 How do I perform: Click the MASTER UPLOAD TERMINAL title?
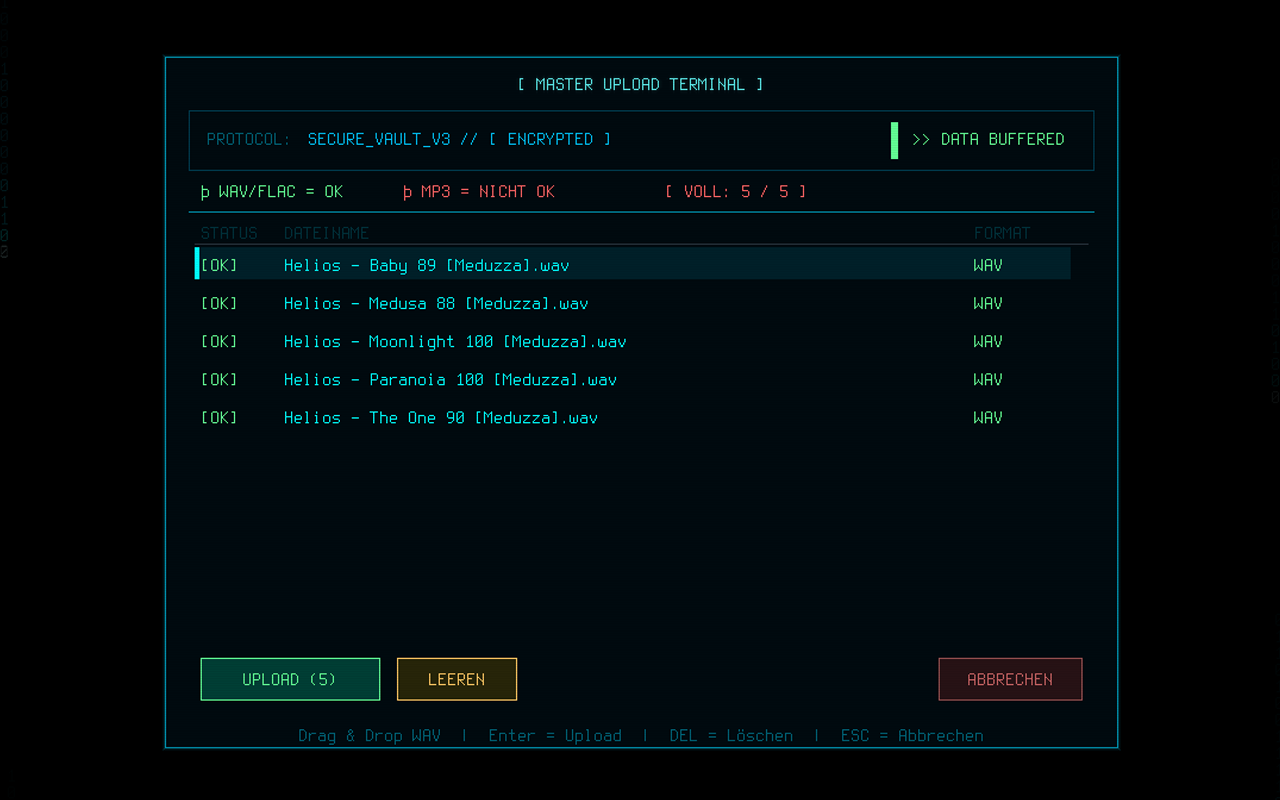[639, 84]
